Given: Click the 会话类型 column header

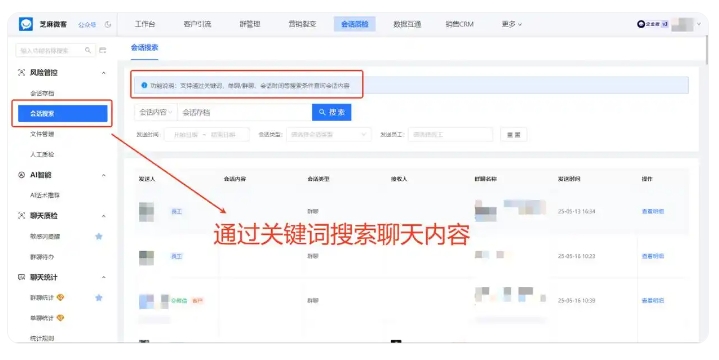Looking at the screenshot, I should pyautogui.click(x=318, y=179).
